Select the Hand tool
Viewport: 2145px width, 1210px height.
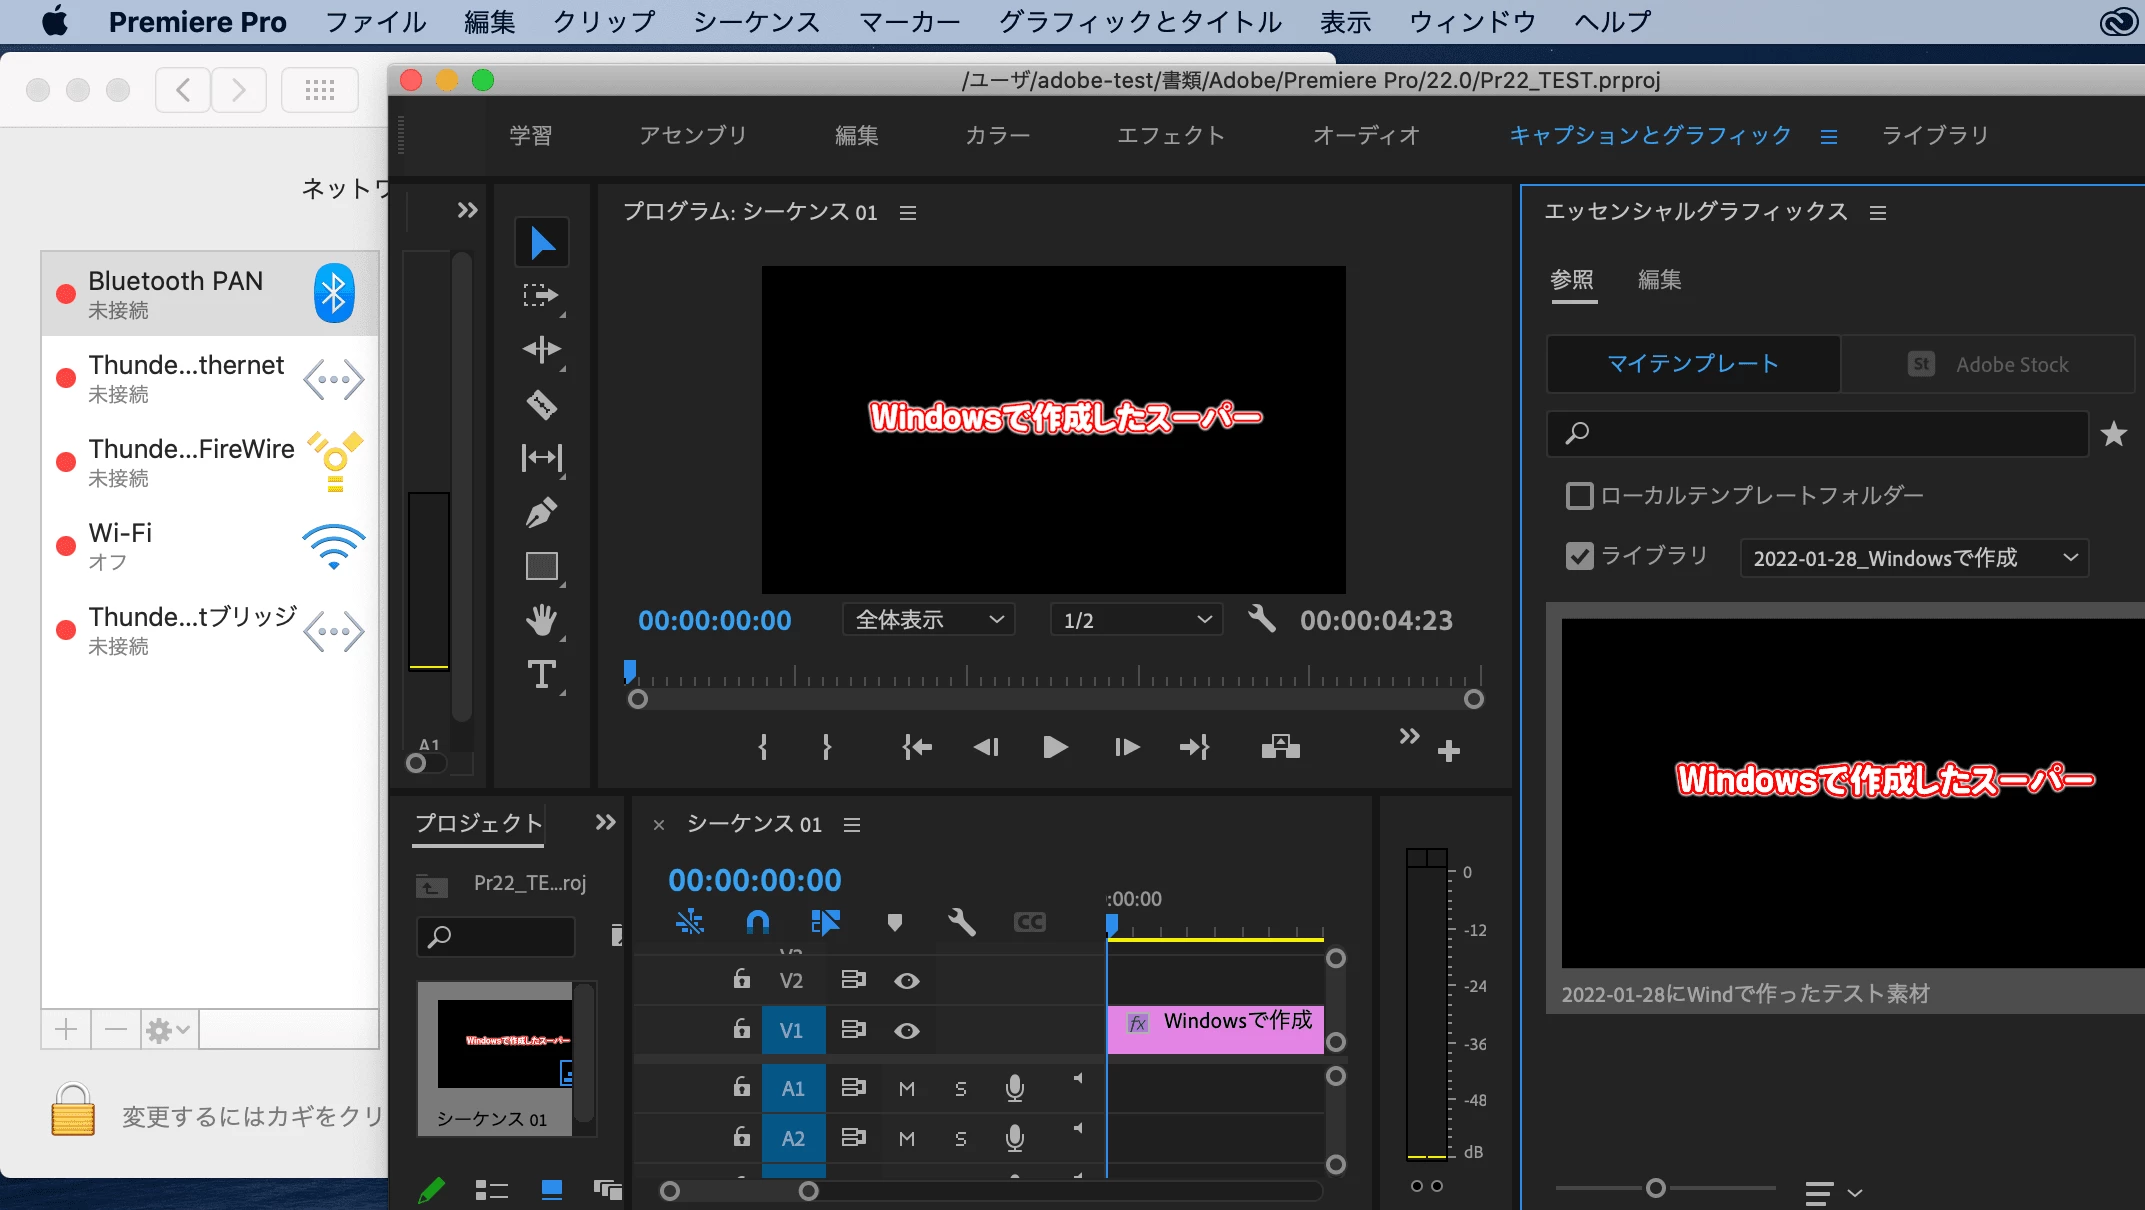point(541,620)
